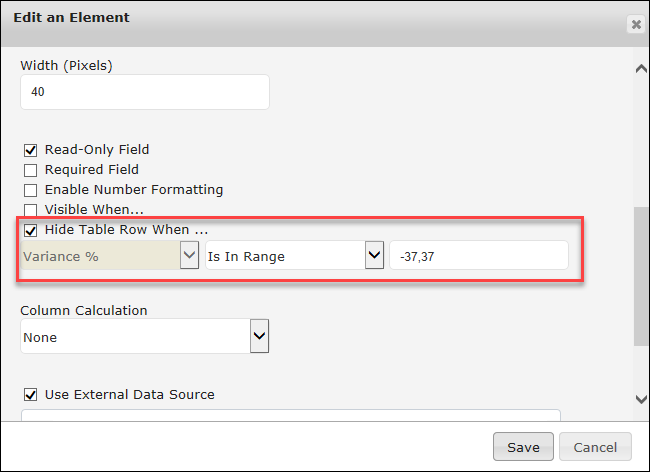Click the Save button
Image resolution: width=650 pixels, height=472 pixels.
[523, 447]
